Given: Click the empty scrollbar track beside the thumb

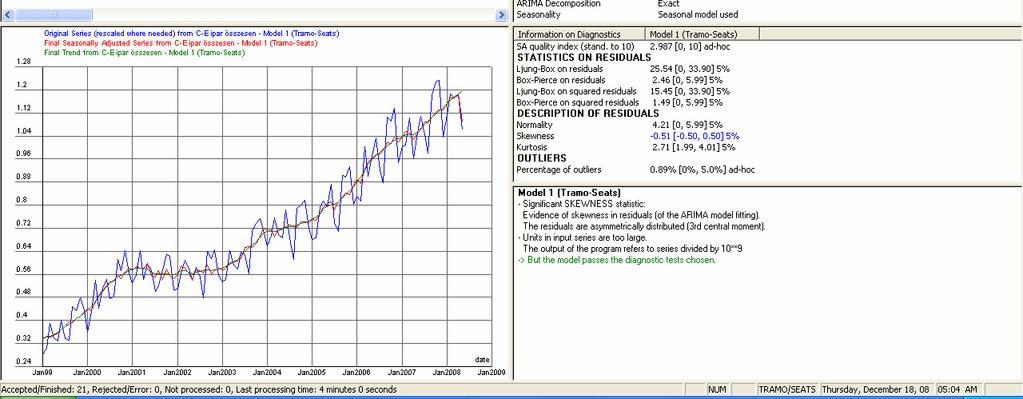Looking at the screenshot, I should (x=295, y=15).
